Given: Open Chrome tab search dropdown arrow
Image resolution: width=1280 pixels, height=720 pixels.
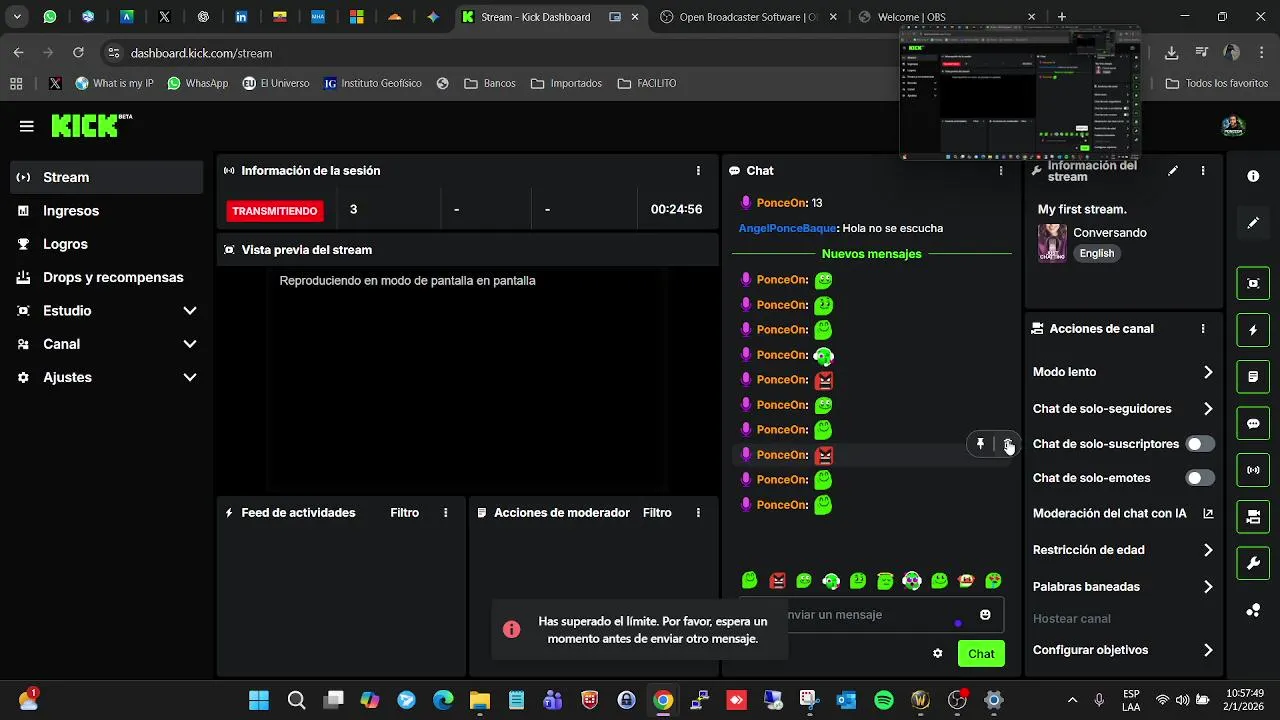Looking at the screenshot, I should point(17,17).
